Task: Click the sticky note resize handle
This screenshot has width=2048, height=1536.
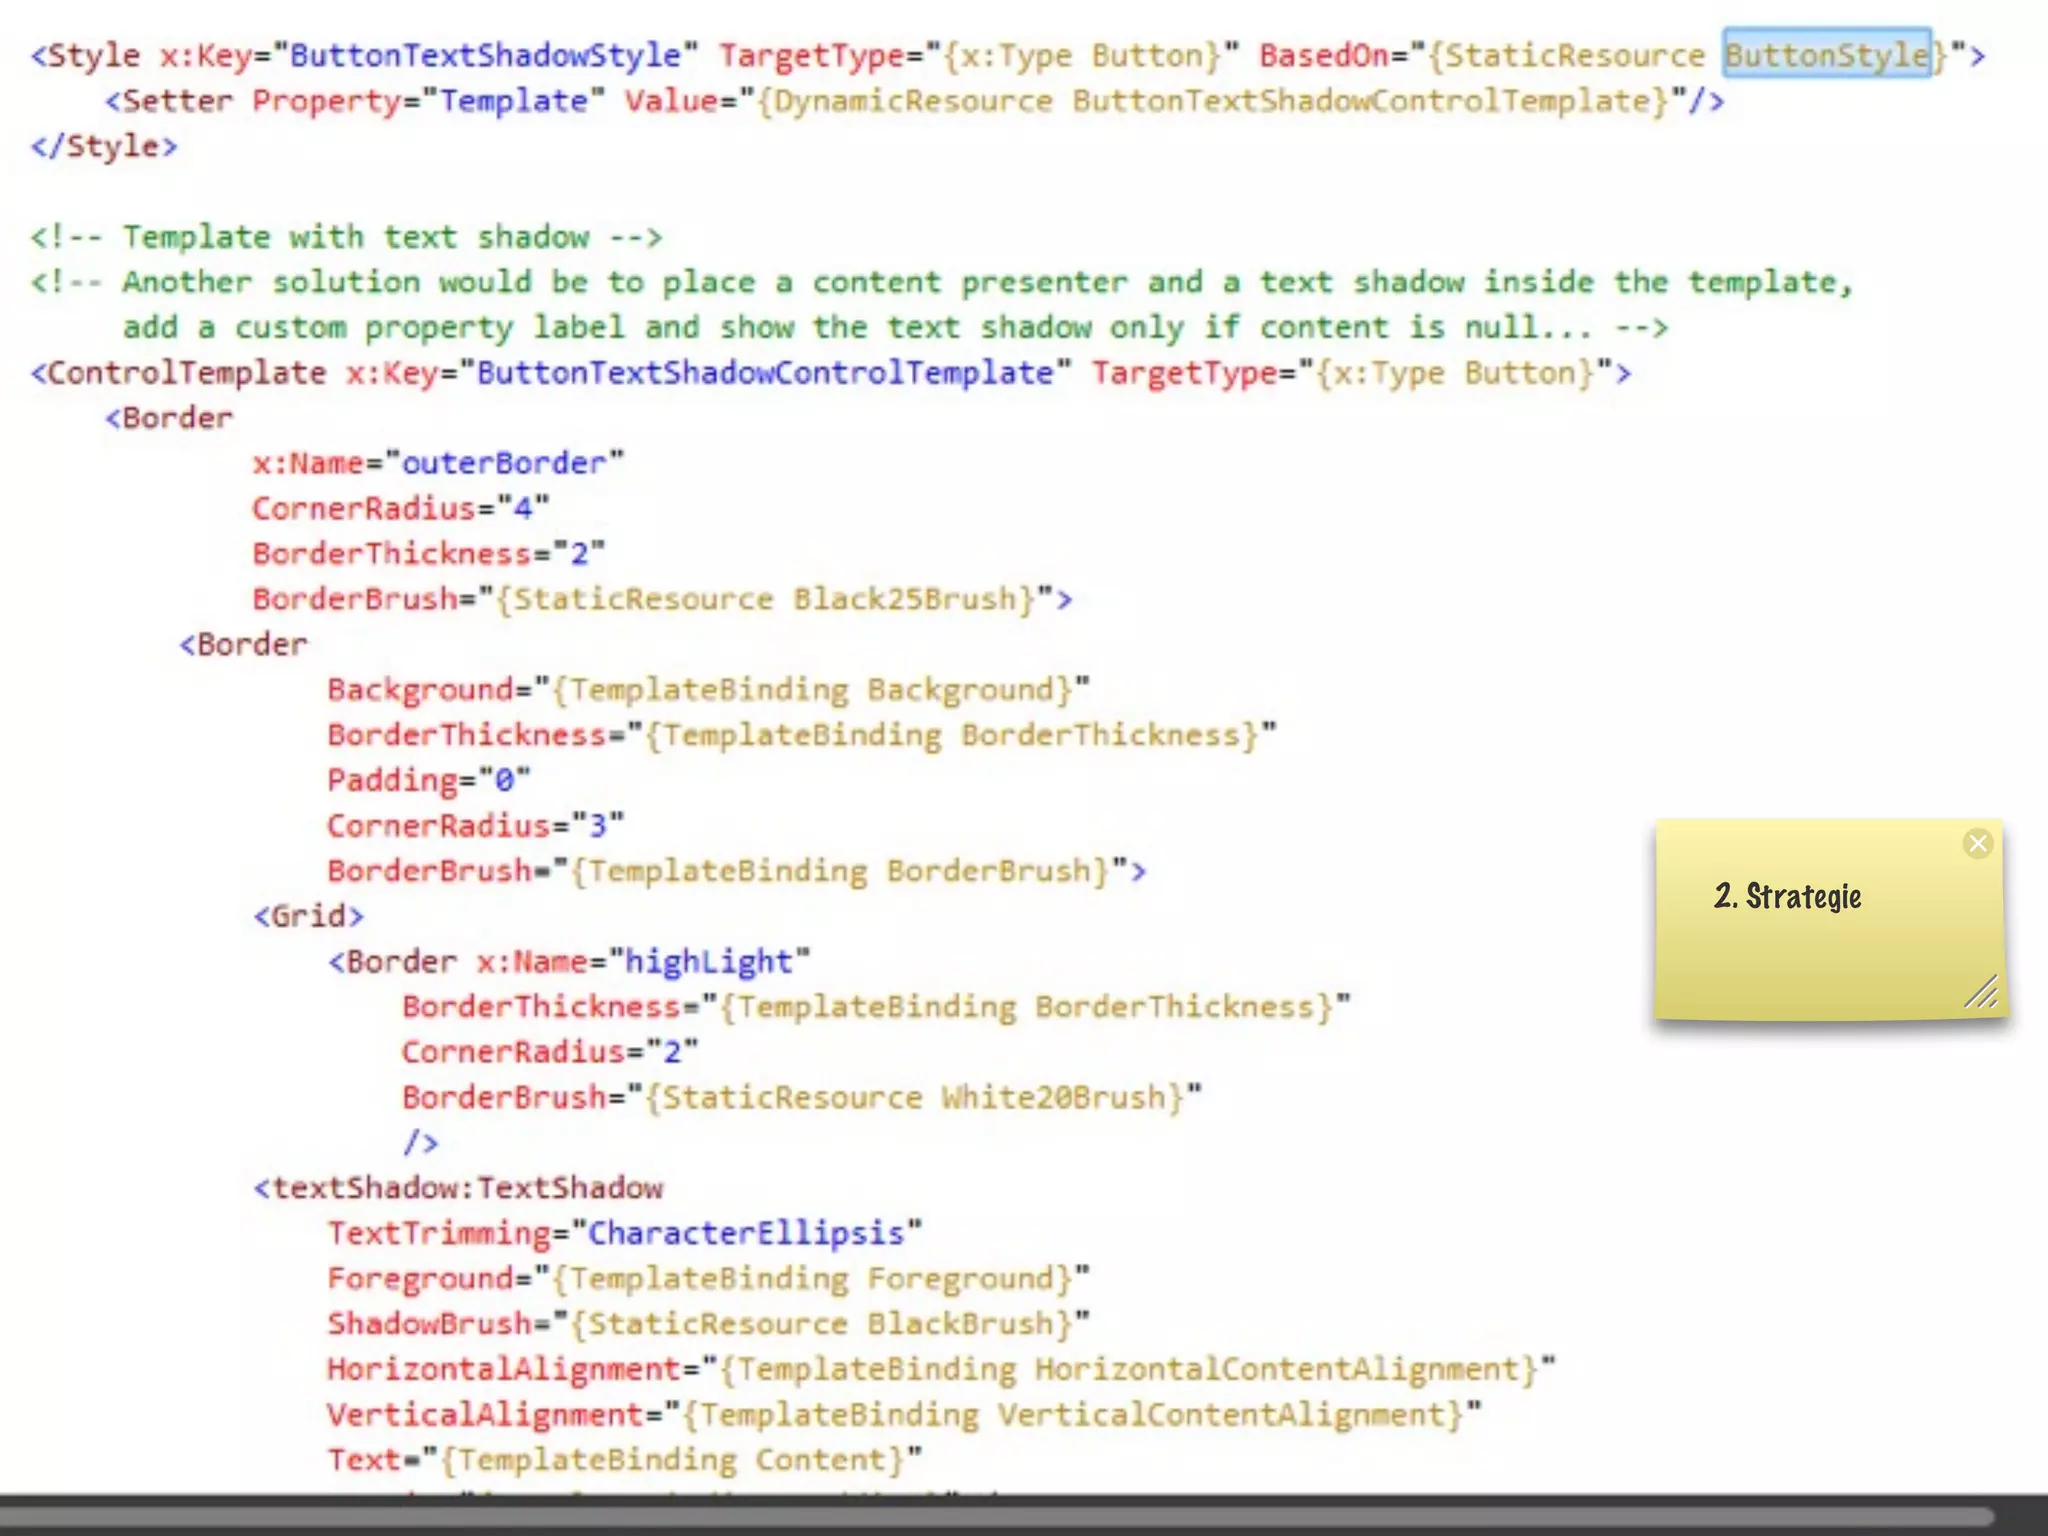Action: (x=1981, y=993)
